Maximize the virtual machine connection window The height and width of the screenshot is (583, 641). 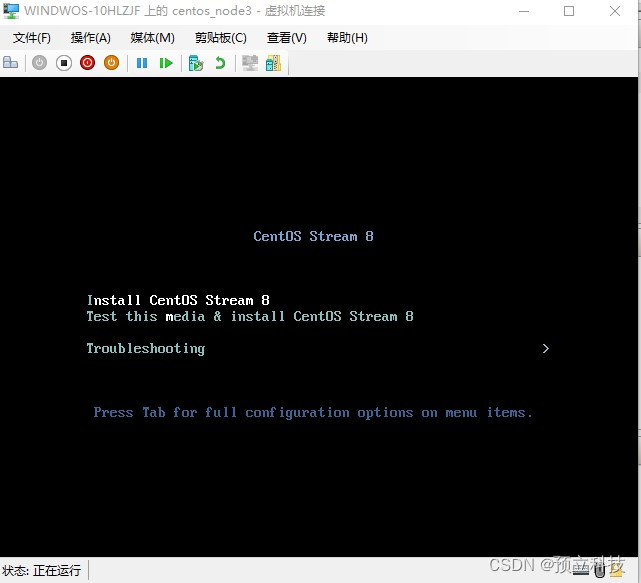[x=569, y=11]
